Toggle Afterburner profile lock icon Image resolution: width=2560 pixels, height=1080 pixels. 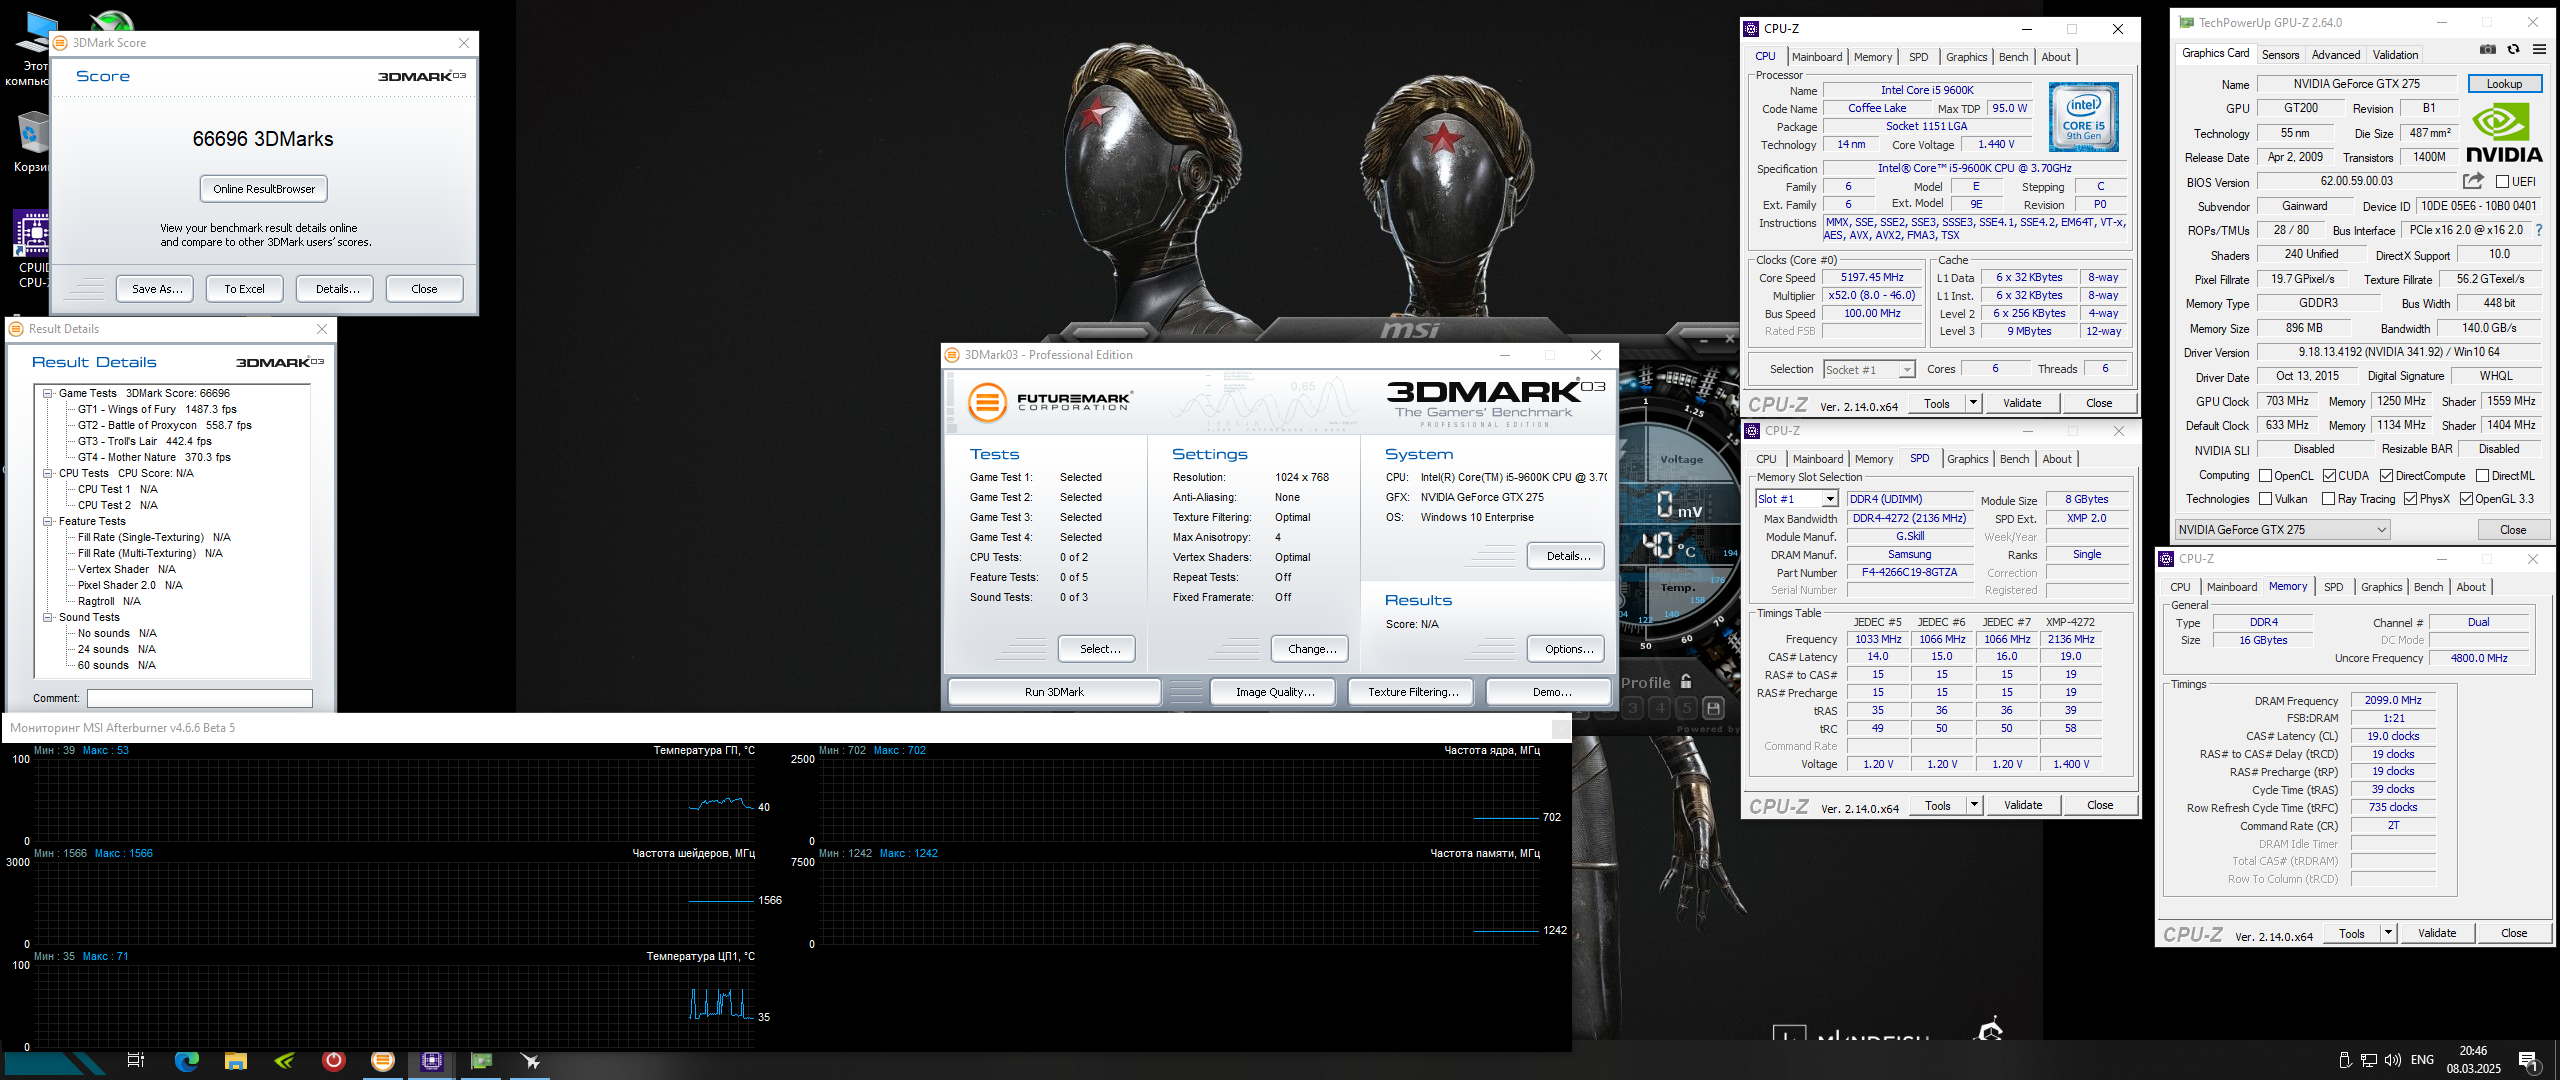(1686, 681)
